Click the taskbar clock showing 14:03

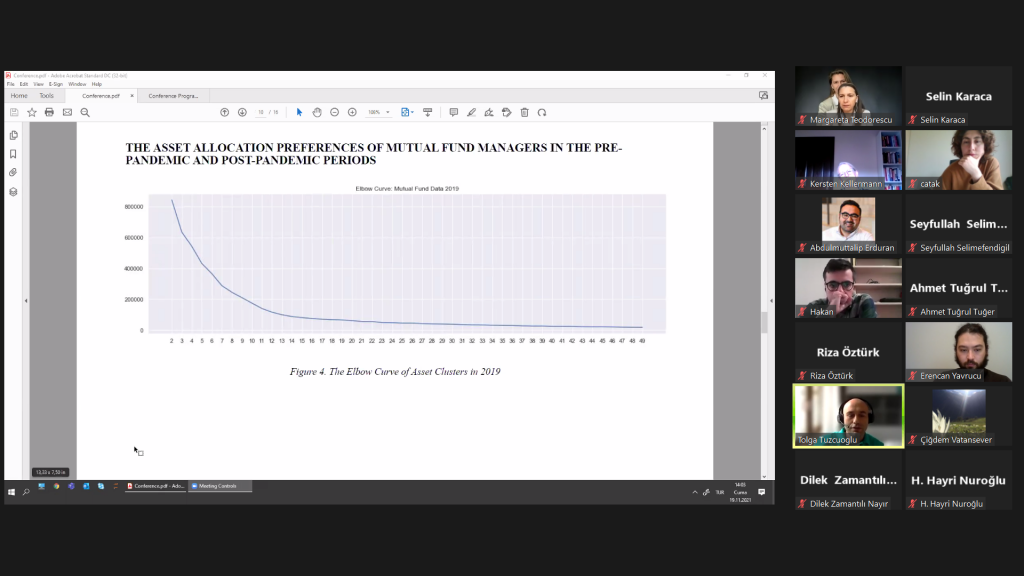[741, 492]
